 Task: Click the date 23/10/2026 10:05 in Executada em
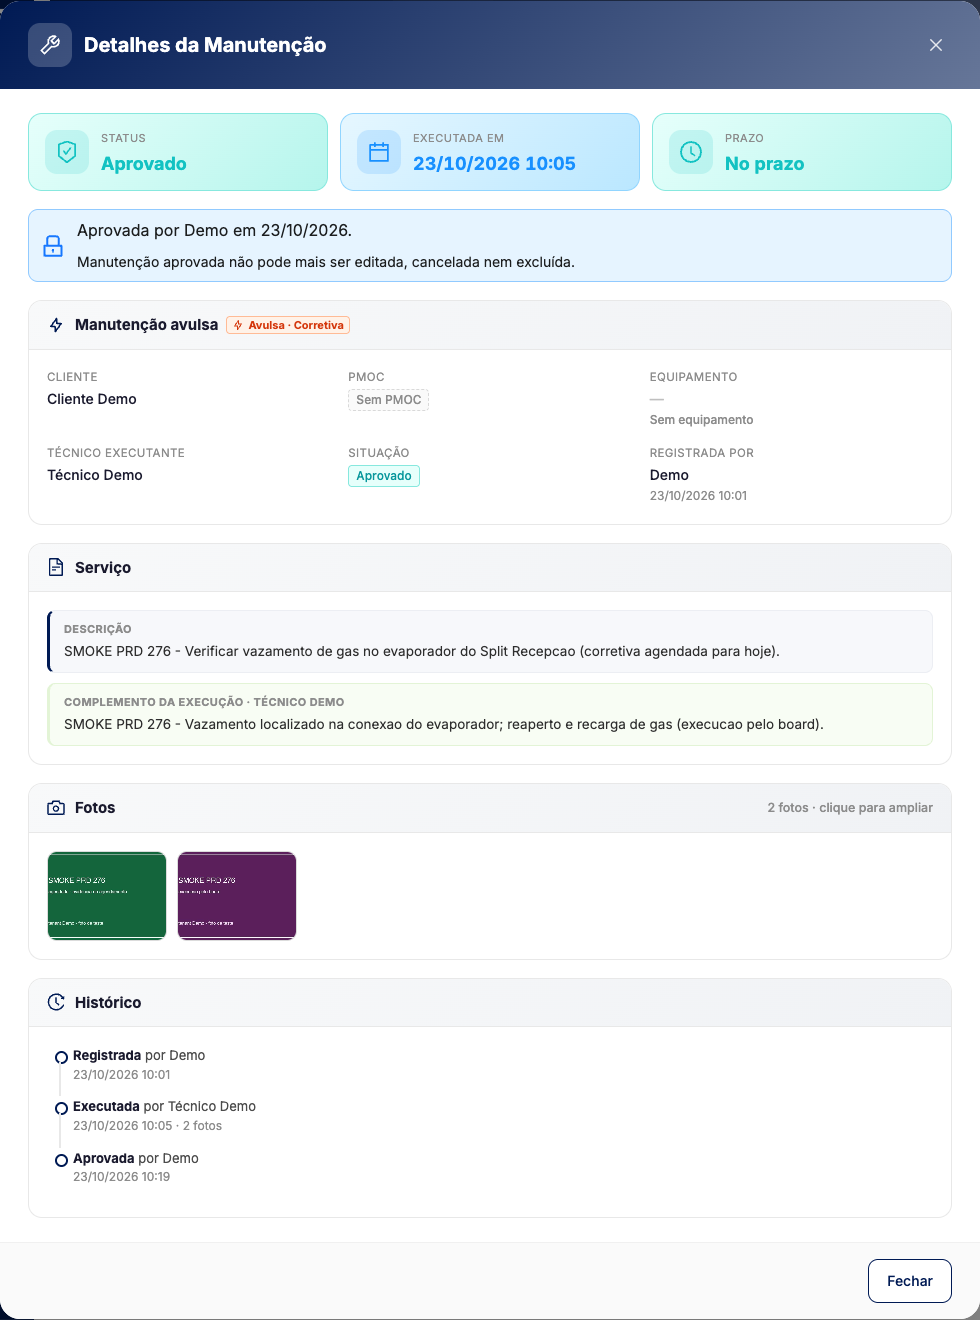(494, 164)
